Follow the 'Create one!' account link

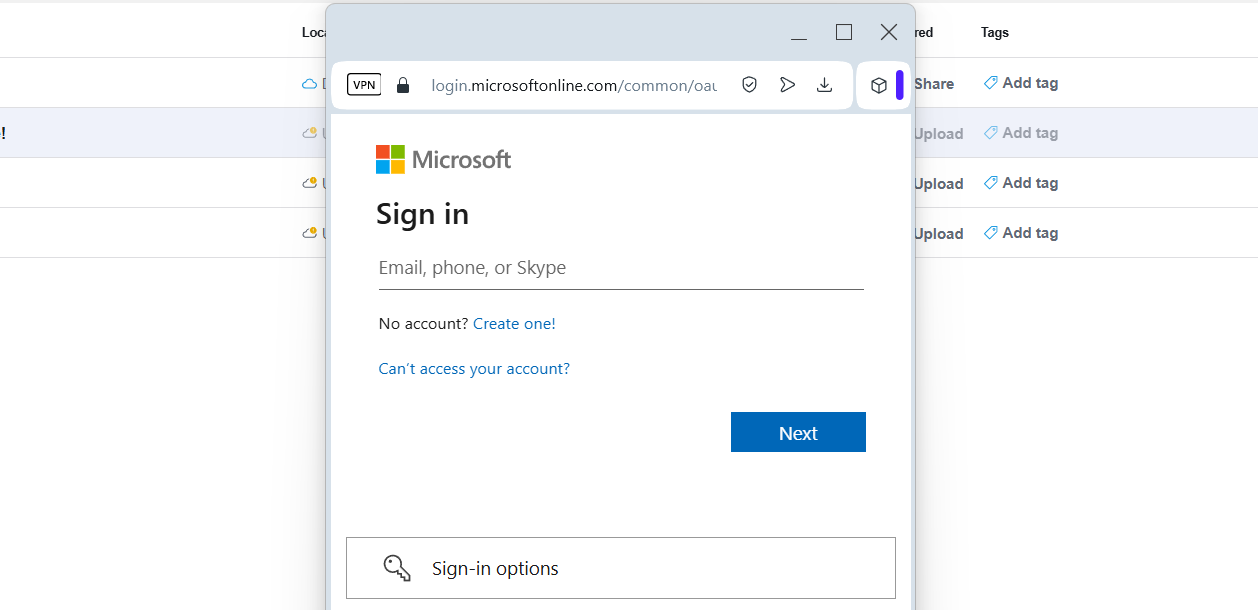pyautogui.click(x=514, y=324)
